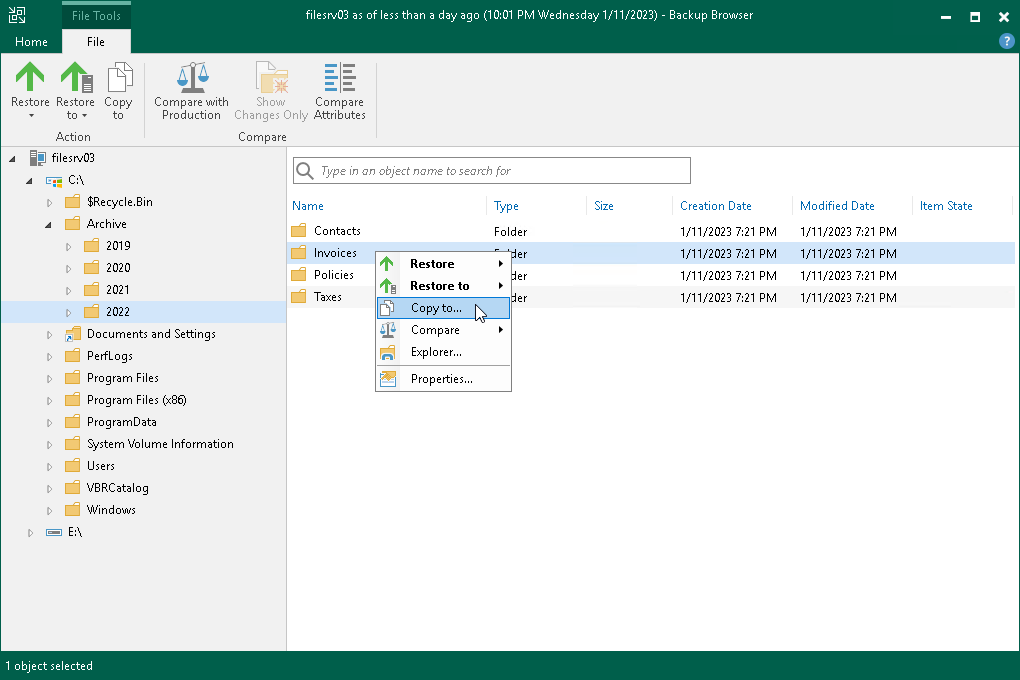
Task: Collapse the Archive folder tree node
Action: [49, 225]
